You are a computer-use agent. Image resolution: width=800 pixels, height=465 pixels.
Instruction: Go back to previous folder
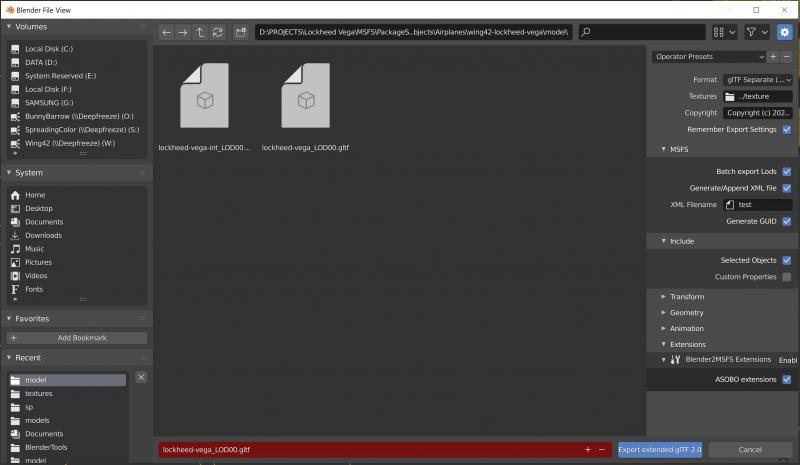(166, 32)
